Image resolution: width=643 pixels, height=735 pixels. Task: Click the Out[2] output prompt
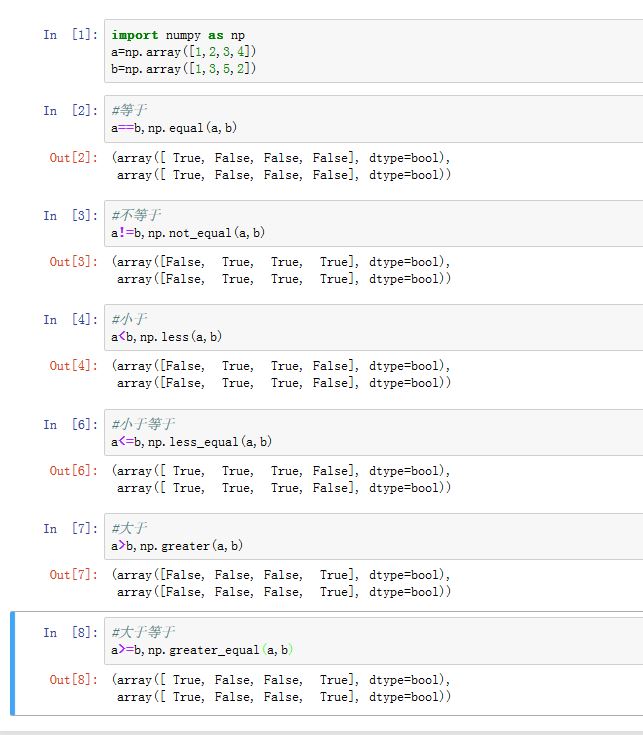pos(74,158)
